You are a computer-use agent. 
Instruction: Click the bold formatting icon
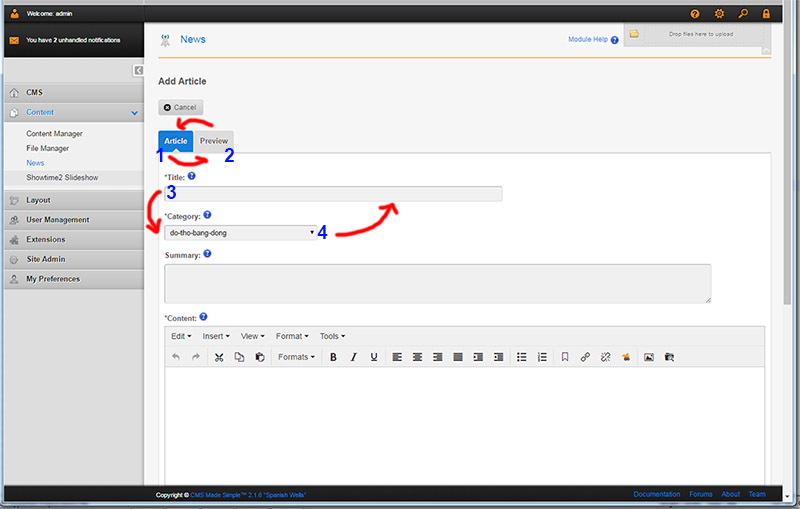[x=333, y=357]
